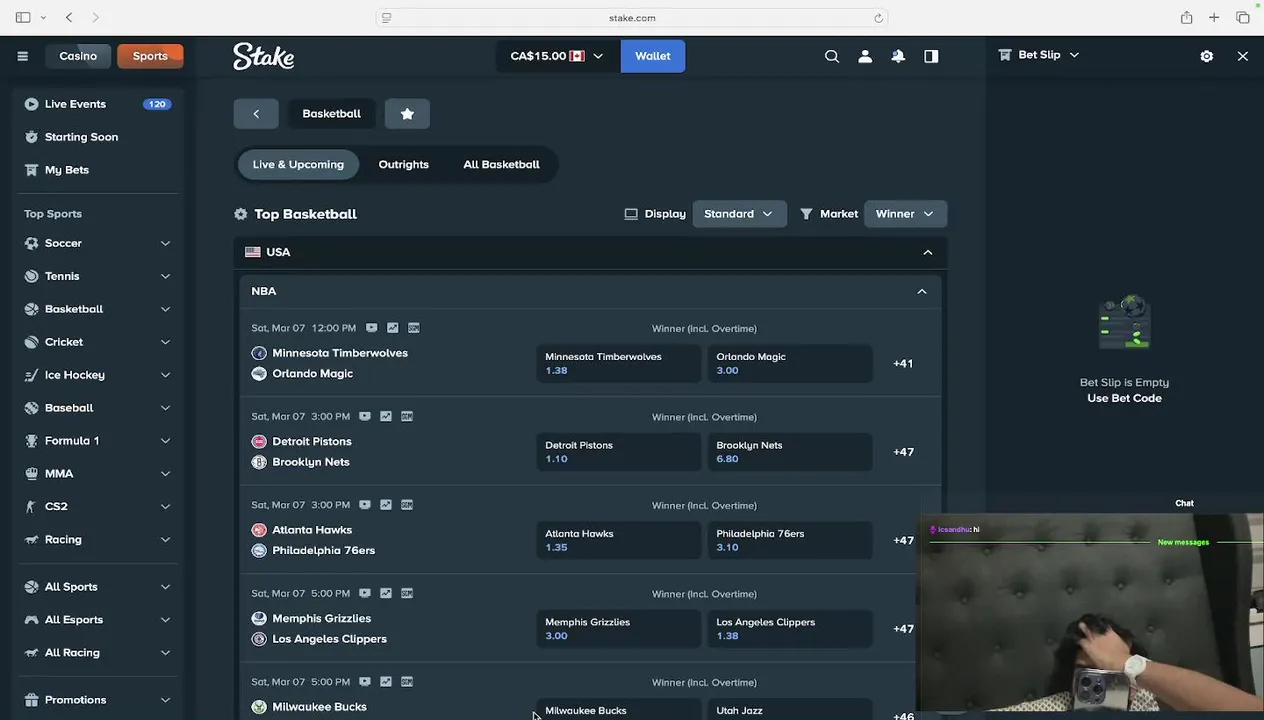Open statistics chart icon for Pistons game
The image size is (1264, 720).
click(x=386, y=416)
